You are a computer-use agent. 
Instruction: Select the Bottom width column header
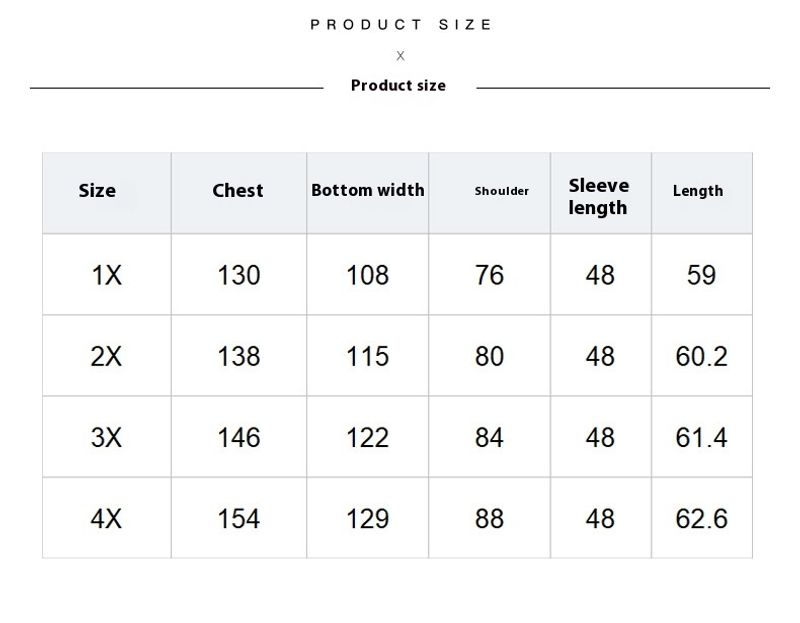368,190
